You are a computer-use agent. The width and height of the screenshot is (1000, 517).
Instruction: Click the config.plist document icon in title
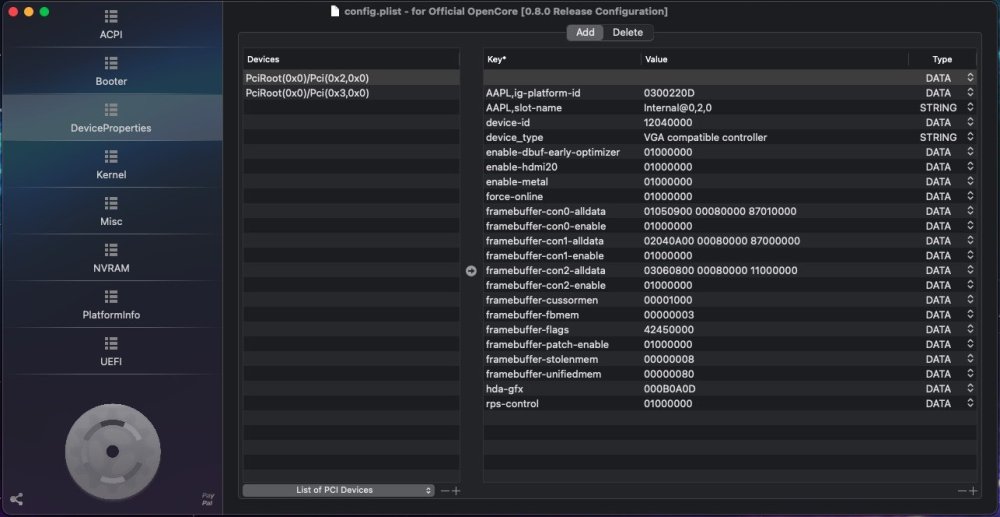tap(335, 11)
